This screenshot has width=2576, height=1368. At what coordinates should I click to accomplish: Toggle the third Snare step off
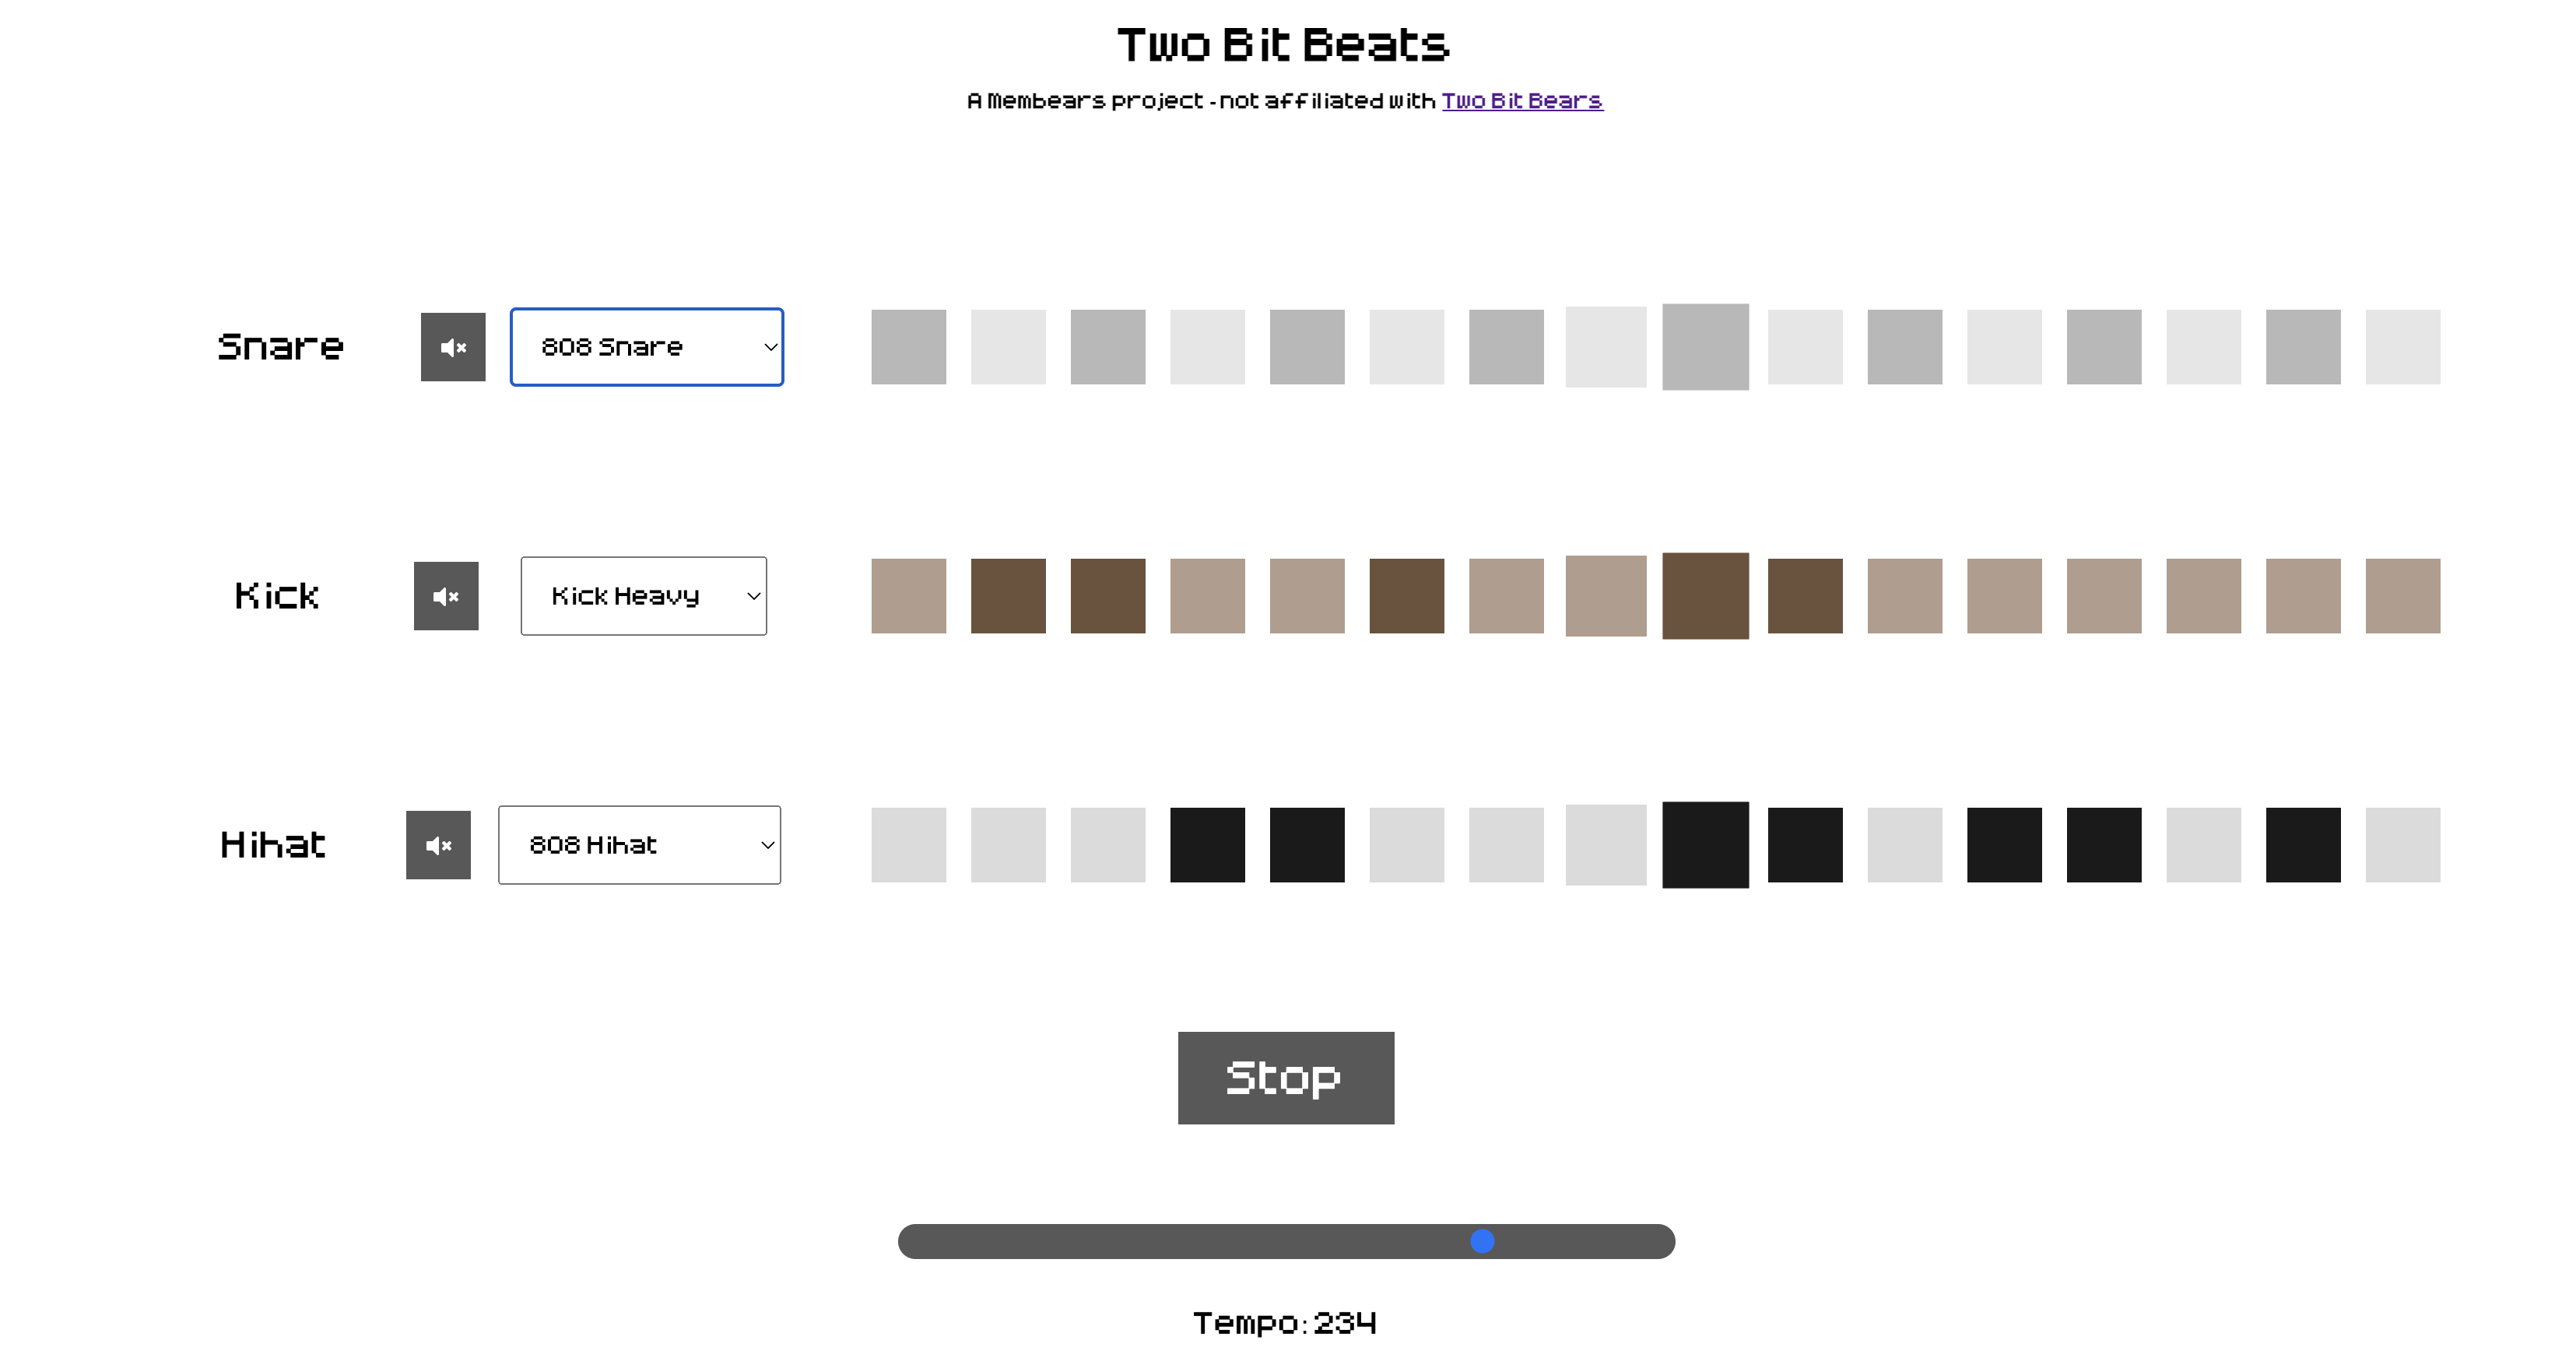point(1108,346)
